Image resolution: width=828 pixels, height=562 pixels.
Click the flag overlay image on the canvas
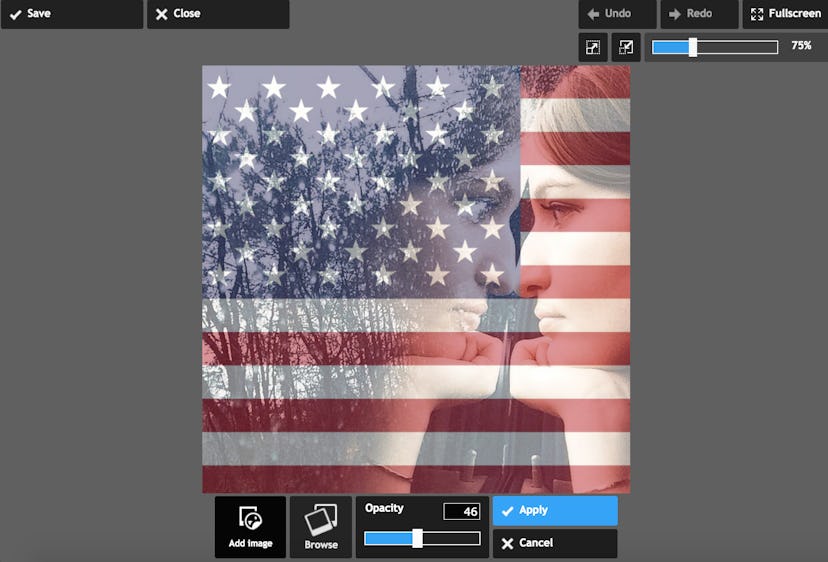coord(416,279)
